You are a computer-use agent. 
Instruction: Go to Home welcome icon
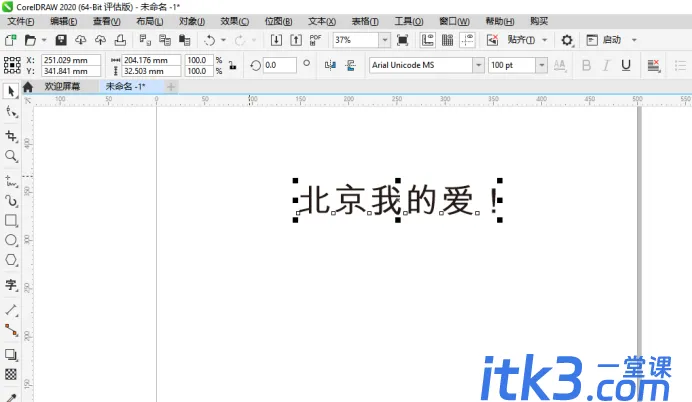28,87
